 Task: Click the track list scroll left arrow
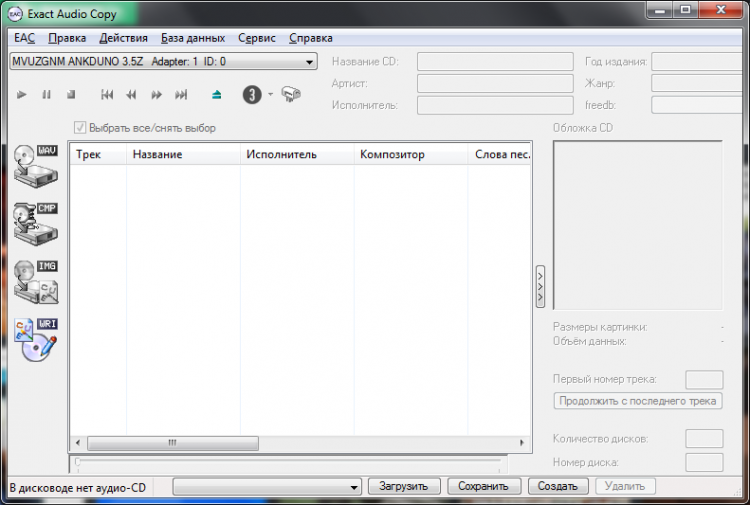(x=78, y=443)
